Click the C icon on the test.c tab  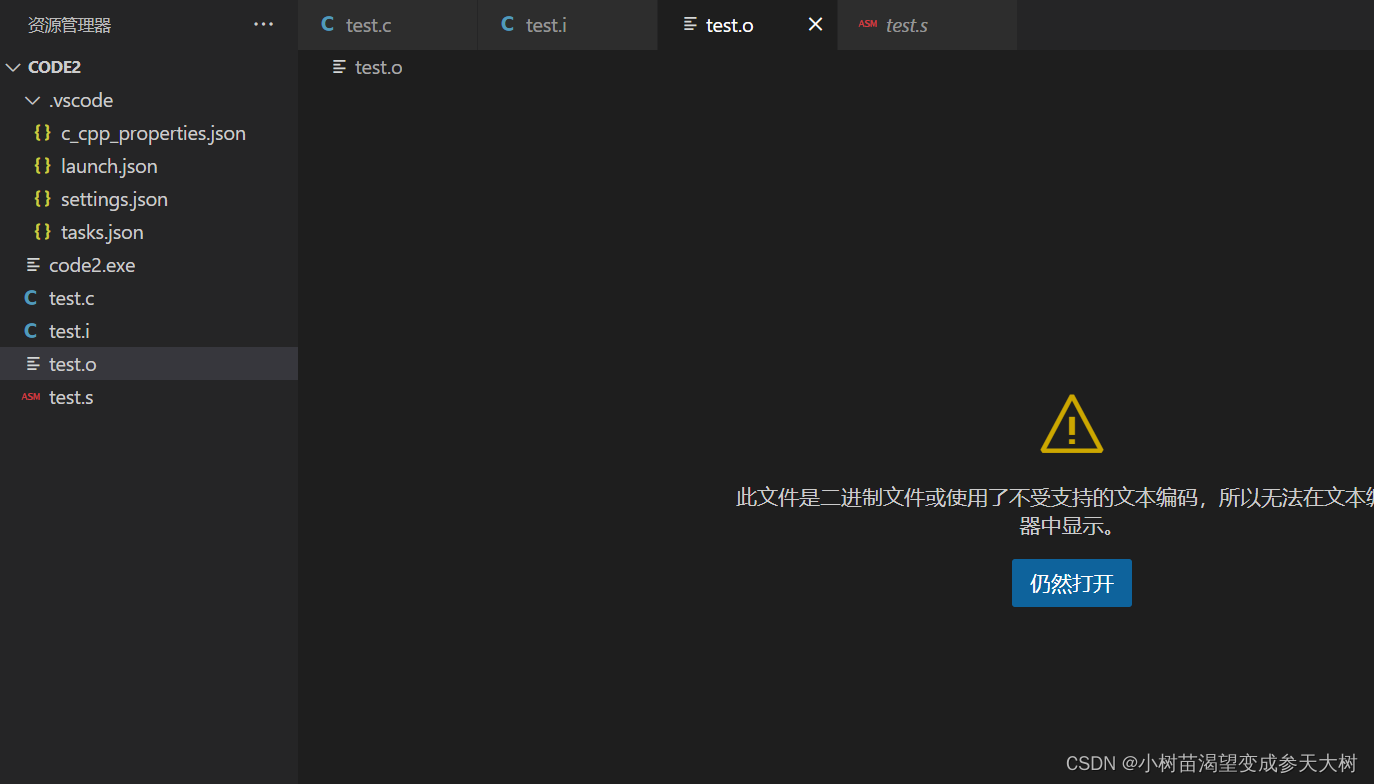pos(328,24)
